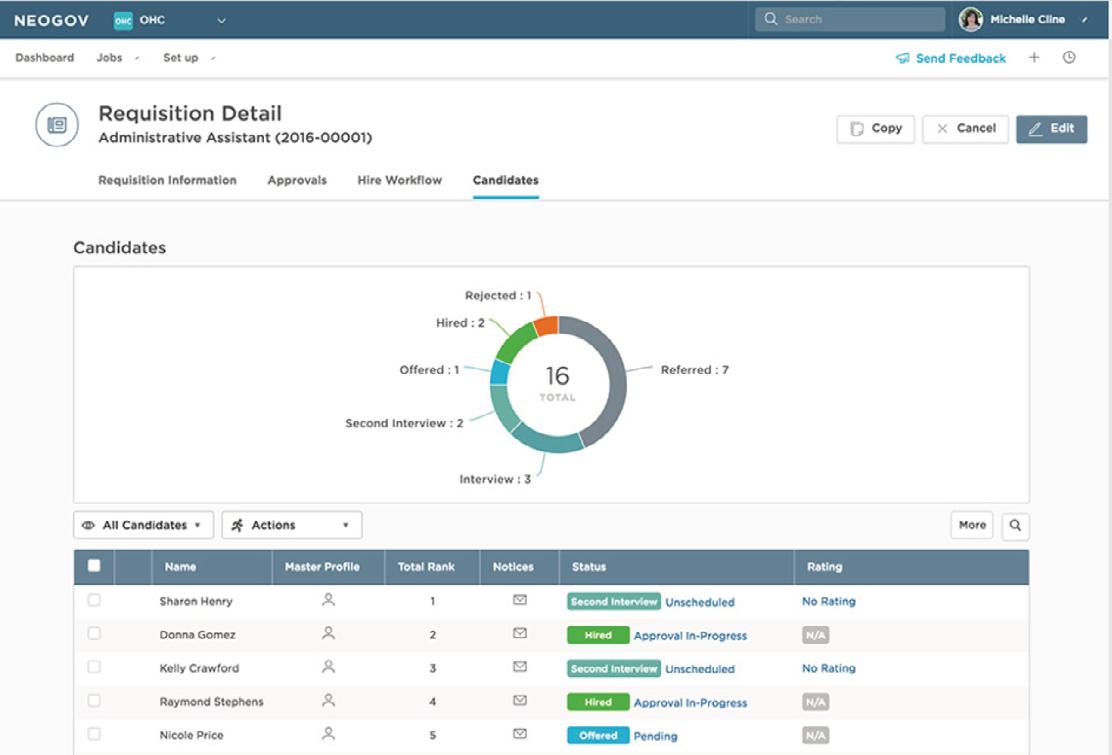This screenshot has width=1112, height=755.
Task: Open the Set up menu dropdown
Action: (189, 57)
